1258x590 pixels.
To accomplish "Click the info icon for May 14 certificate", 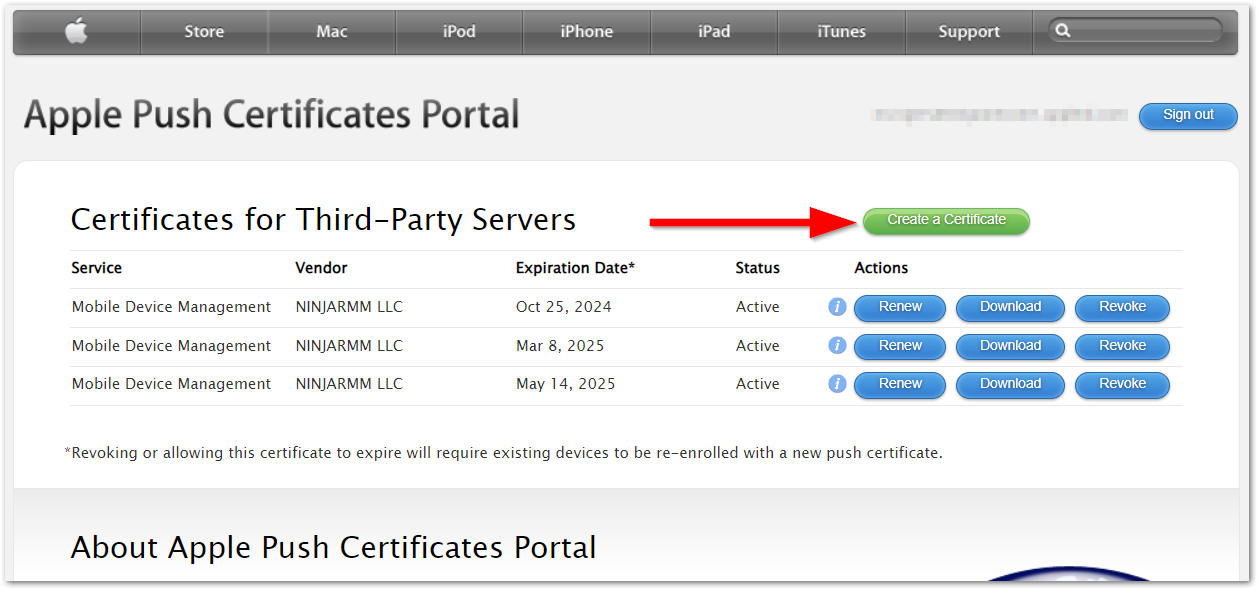I will [837, 384].
